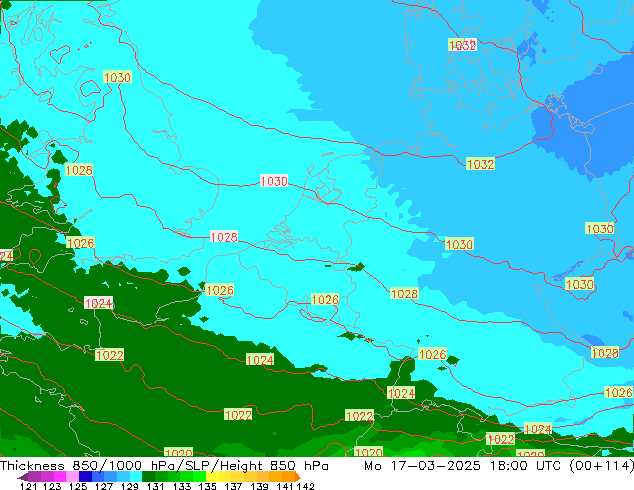Click the white-background 1028 isobar label
Screen dimensions: 634x490
pos(224,237)
